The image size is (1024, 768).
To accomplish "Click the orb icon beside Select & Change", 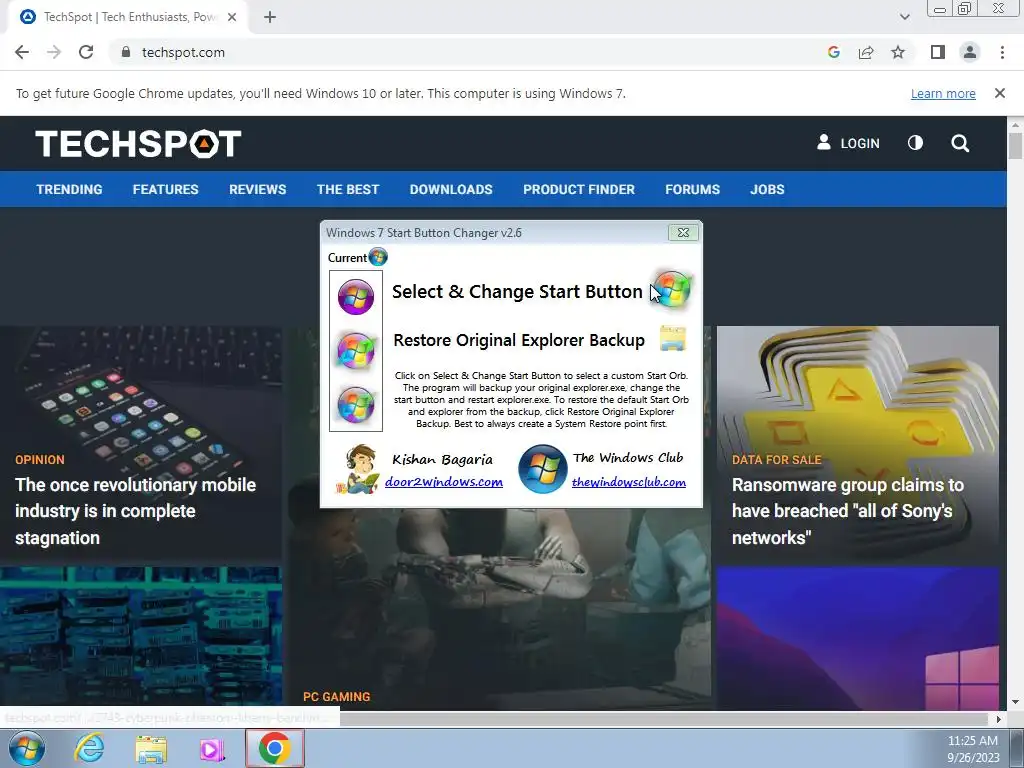I will coord(672,289).
